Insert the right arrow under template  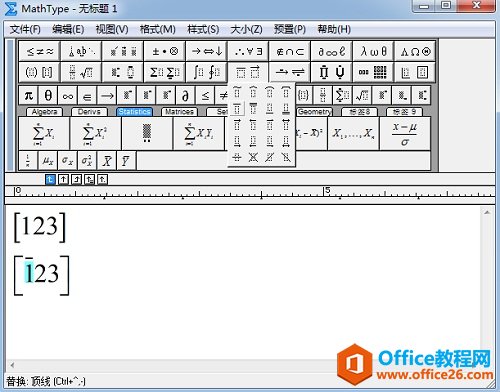click(237, 141)
